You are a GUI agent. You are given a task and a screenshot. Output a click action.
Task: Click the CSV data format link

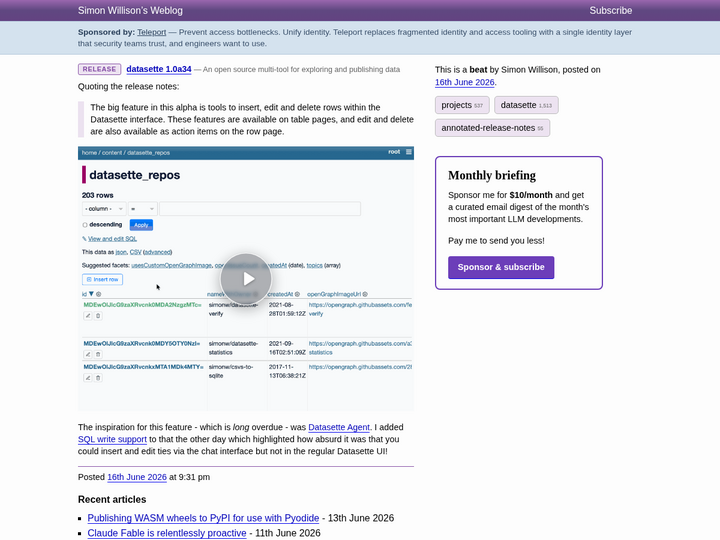tap(135, 252)
